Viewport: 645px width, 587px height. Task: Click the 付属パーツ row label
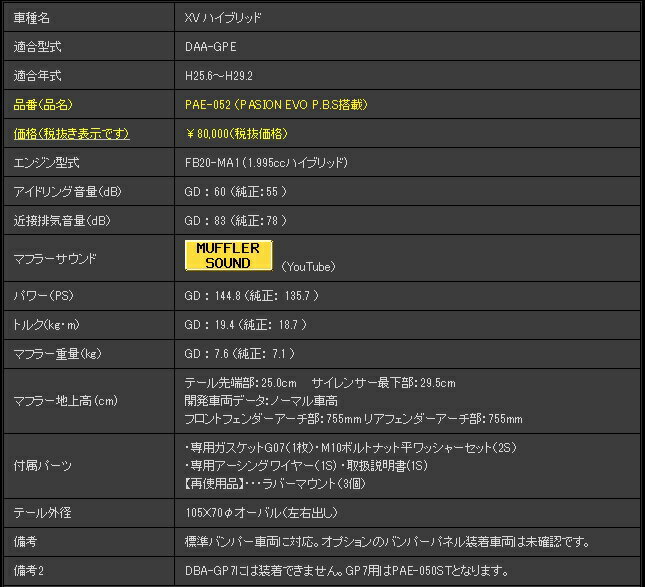(41, 466)
